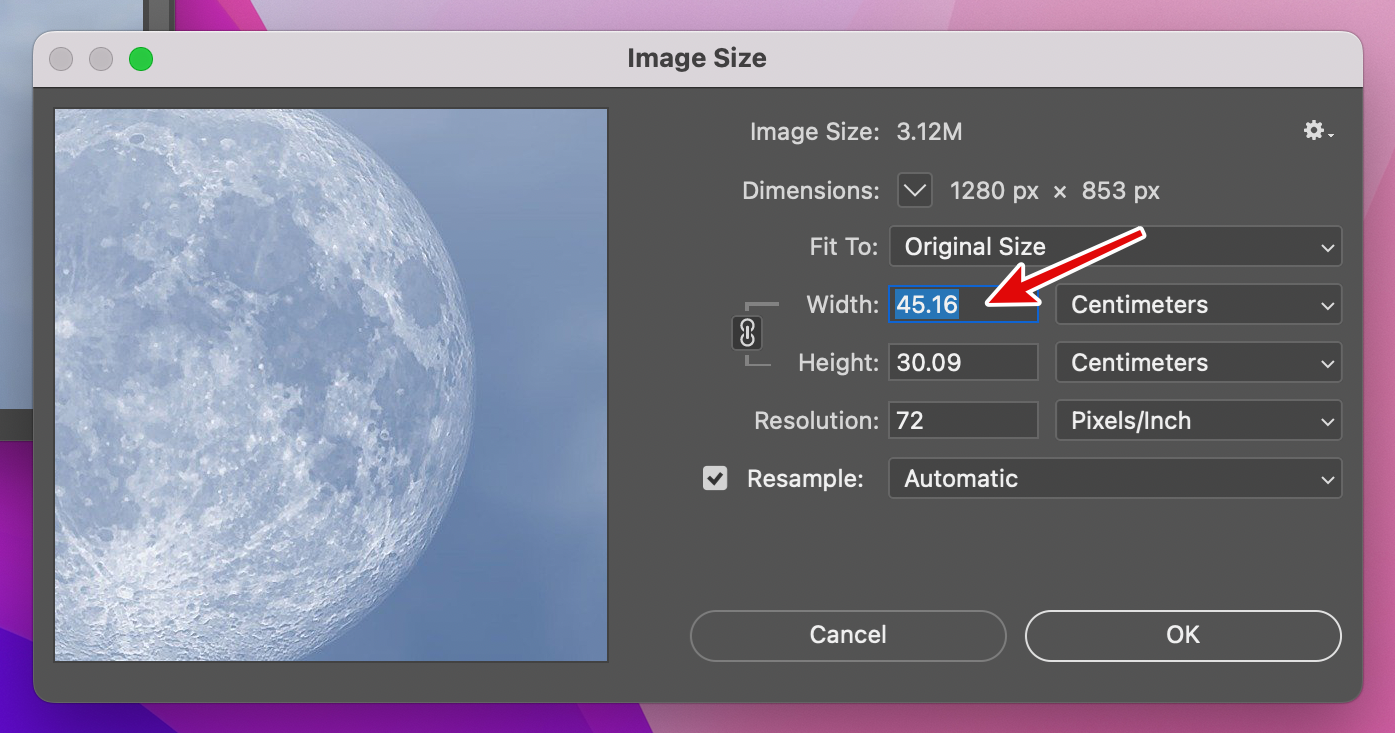Open the Width units dropdown
1395x733 pixels.
tap(1199, 305)
